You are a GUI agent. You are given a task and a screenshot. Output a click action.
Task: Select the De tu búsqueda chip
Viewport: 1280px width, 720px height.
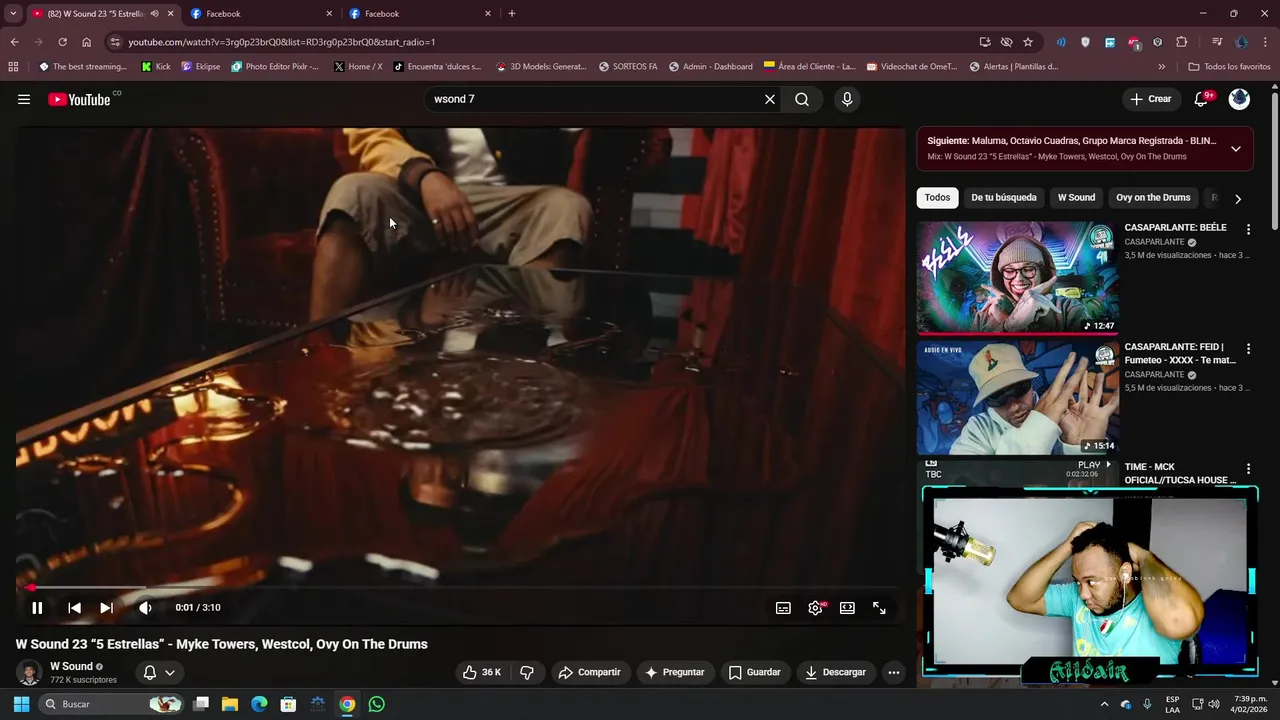(1004, 198)
